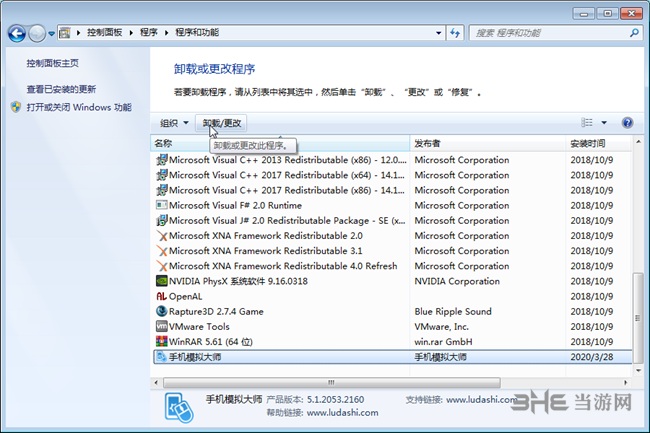Click the 2020/3/28 install date cell
The width and height of the screenshot is (650, 433).
tap(592, 357)
